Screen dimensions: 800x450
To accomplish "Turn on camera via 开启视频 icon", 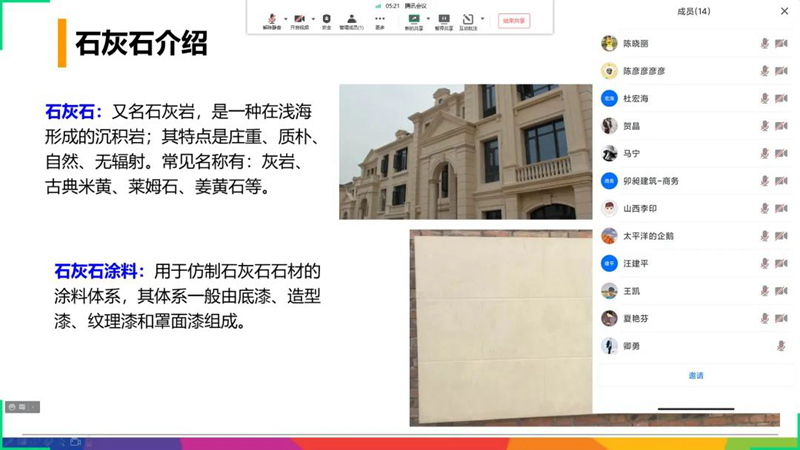I will (x=299, y=19).
